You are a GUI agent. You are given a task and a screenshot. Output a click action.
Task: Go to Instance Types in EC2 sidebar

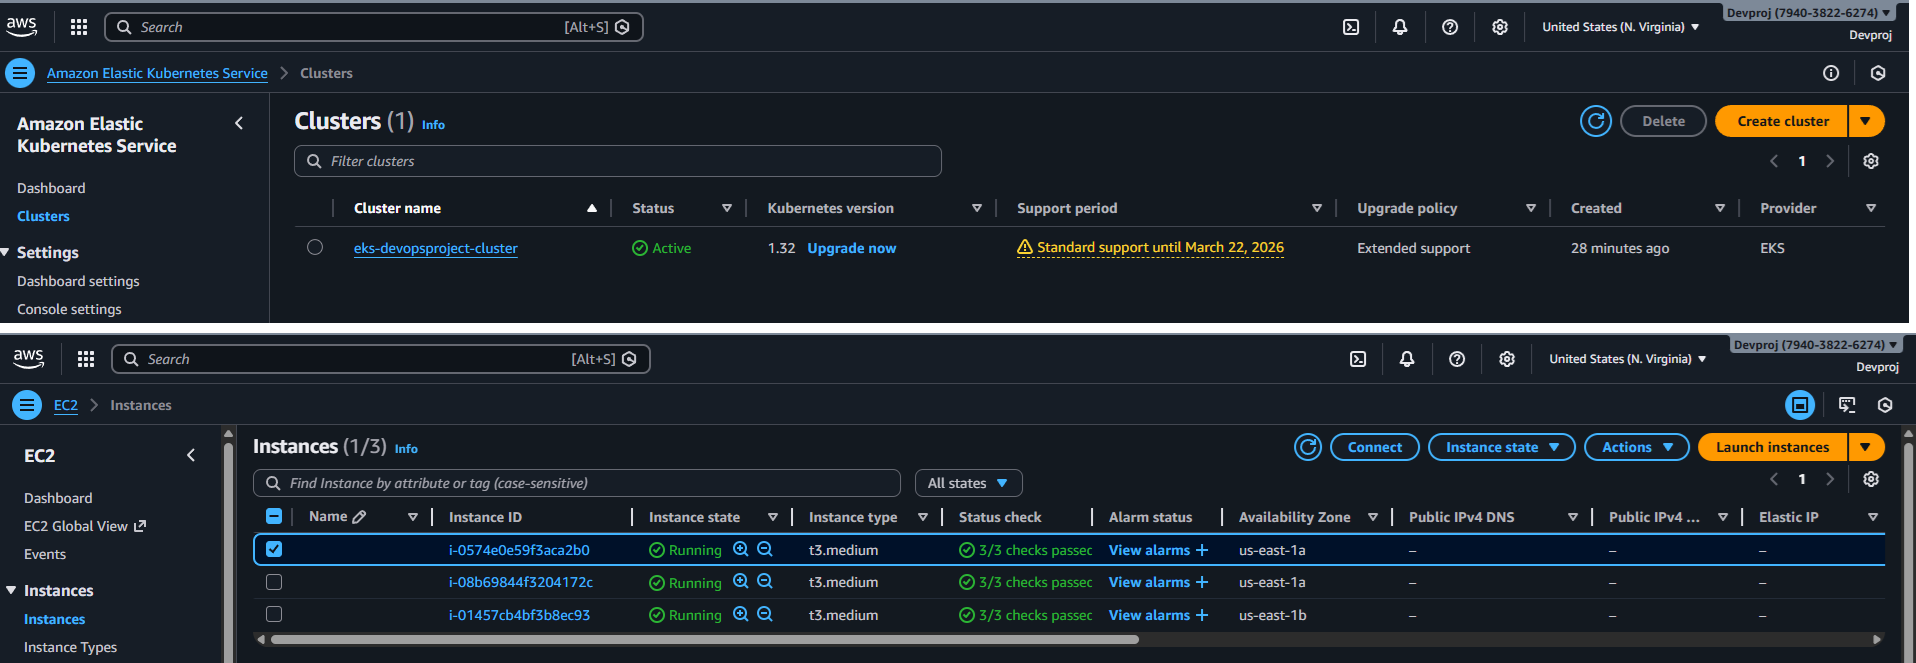pyautogui.click(x=70, y=647)
